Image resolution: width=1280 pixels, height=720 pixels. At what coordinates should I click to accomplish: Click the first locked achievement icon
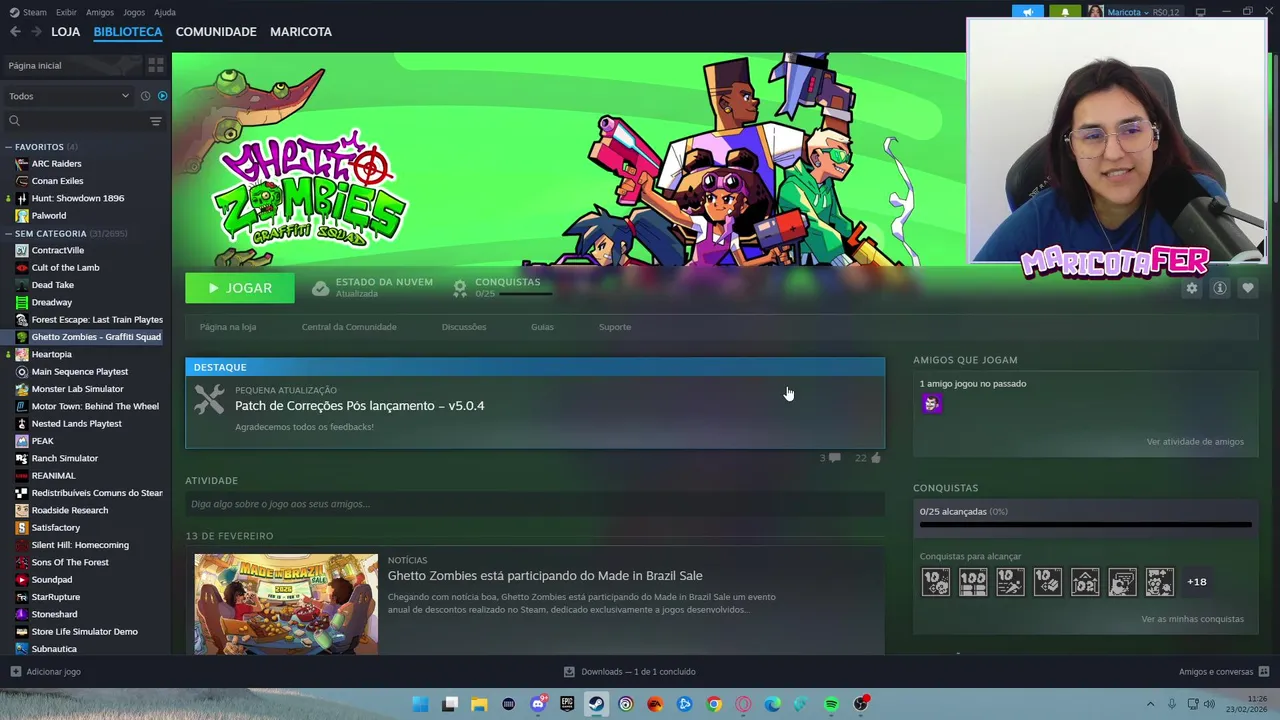[x=935, y=582]
